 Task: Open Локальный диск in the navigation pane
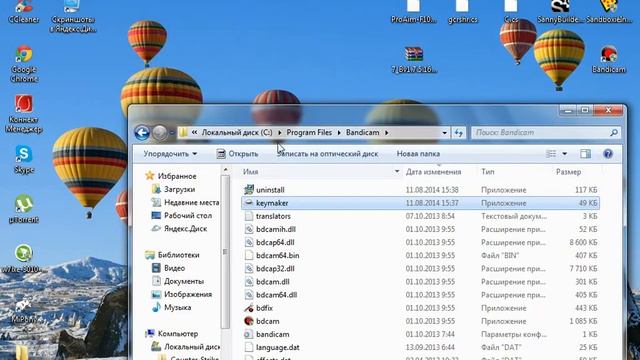pos(192,347)
